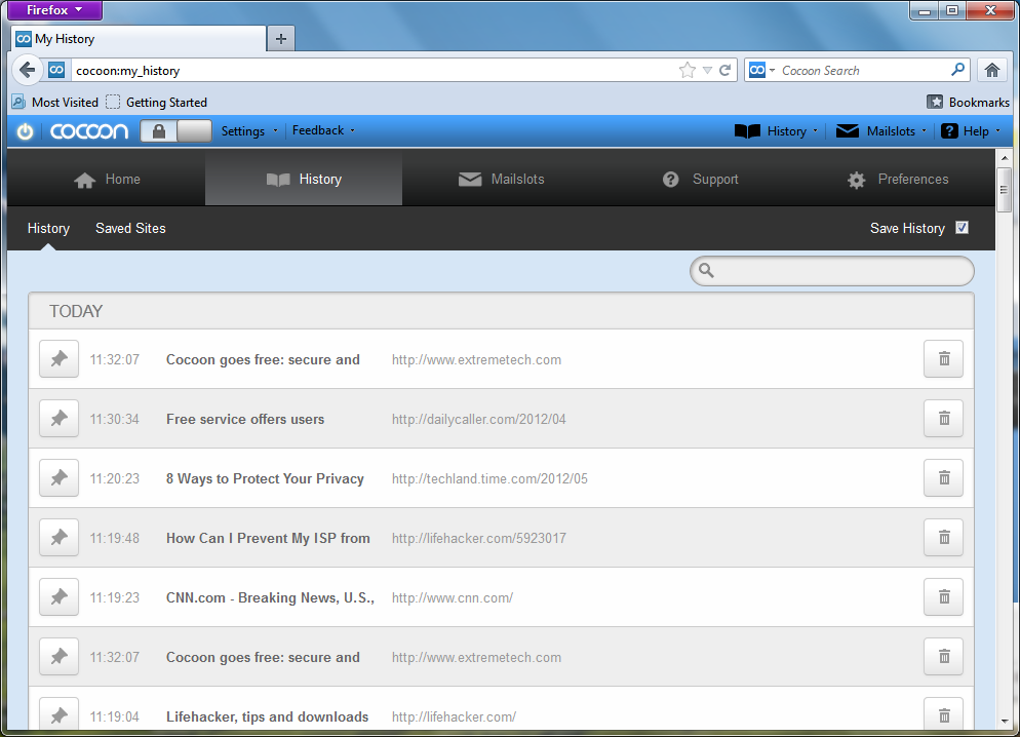Image resolution: width=1020 pixels, height=737 pixels.
Task: Open the Lifehacker, tips and downloads link
Action: (x=267, y=716)
